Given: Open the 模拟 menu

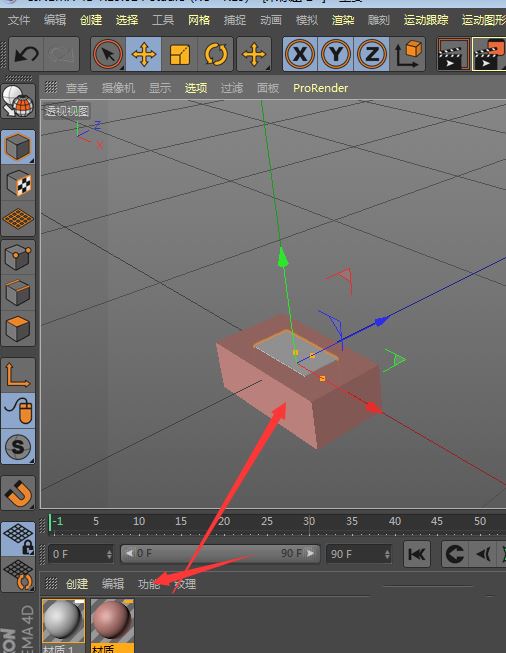Looking at the screenshot, I should tap(307, 20).
